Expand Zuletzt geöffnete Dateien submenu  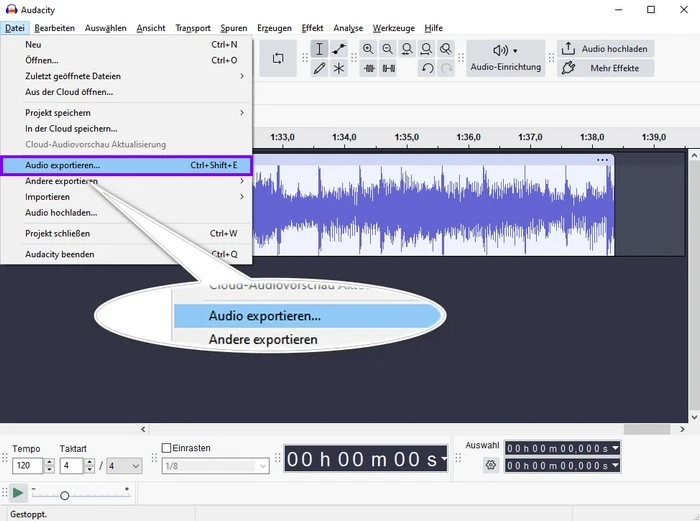click(127, 76)
